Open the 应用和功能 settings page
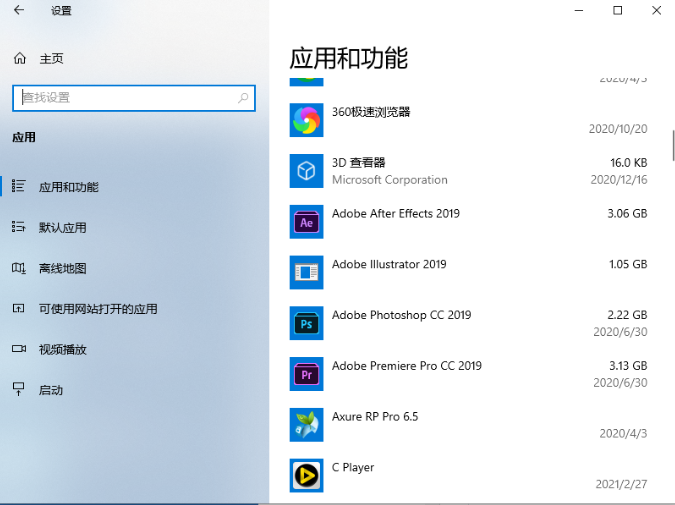 (x=68, y=187)
